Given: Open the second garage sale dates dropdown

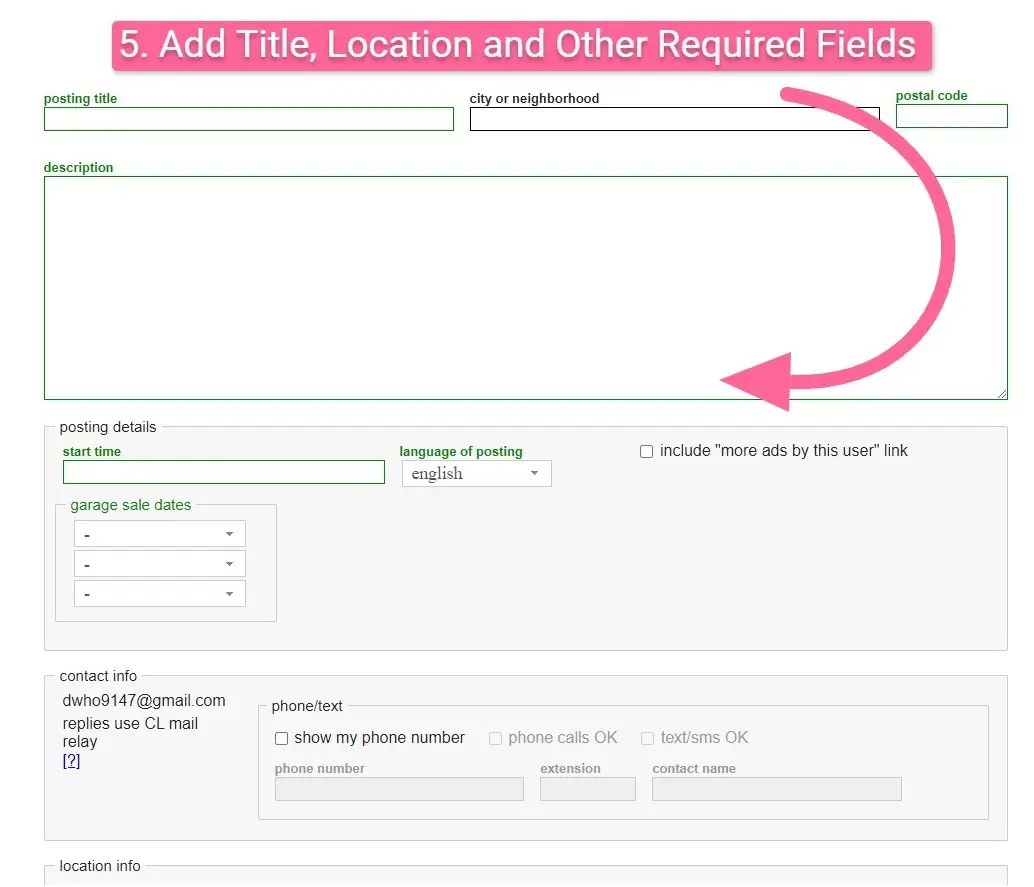Looking at the screenshot, I should pos(160,564).
